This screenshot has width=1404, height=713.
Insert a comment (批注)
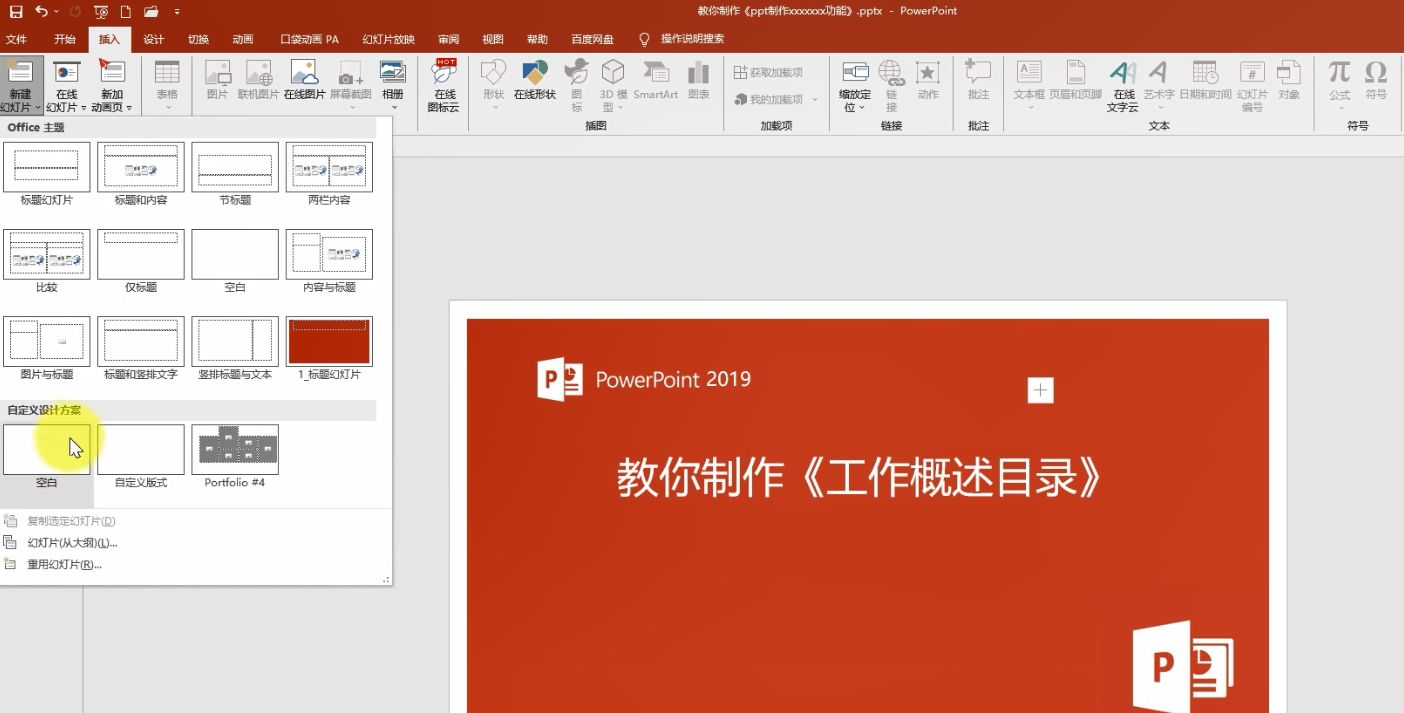coord(978,79)
